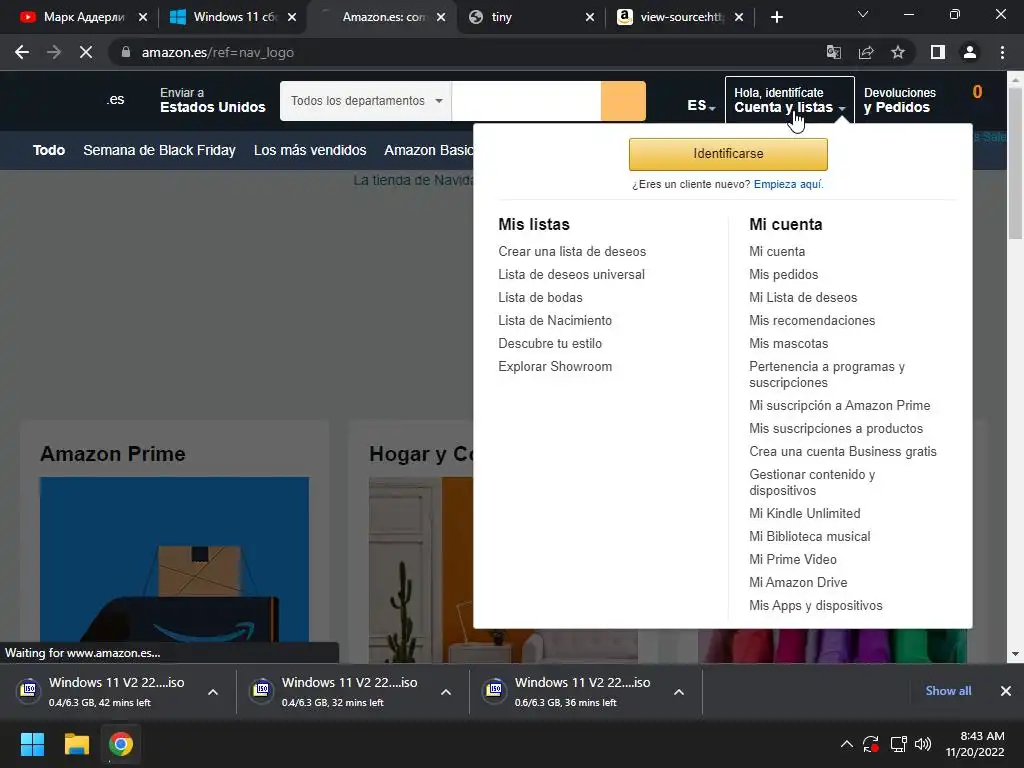This screenshot has height=768, width=1024.
Task: Open the Chrome three-dot menu
Action: 1002,52
